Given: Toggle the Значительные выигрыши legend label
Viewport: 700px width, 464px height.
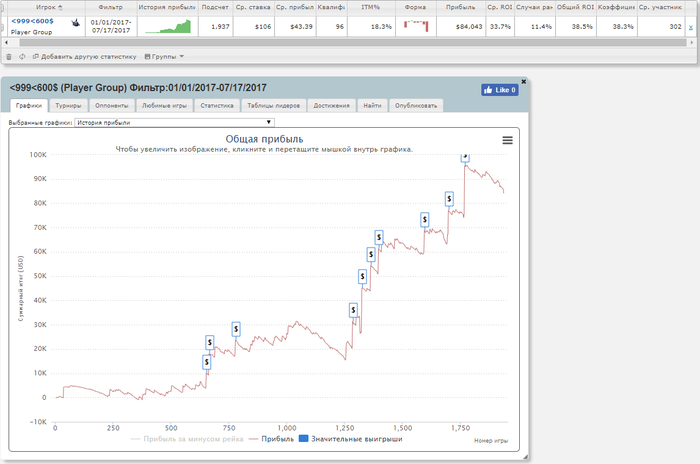Looking at the screenshot, I should click(x=357, y=439).
